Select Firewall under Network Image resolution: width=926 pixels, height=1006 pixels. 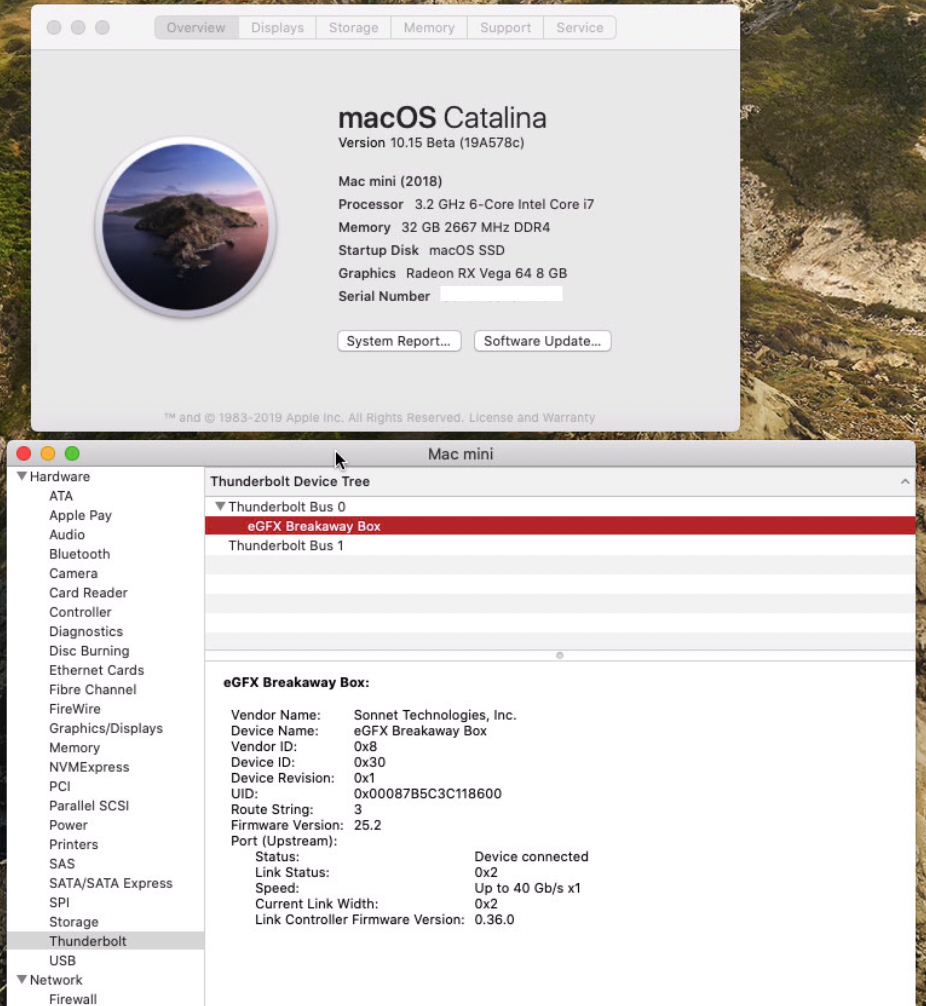click(73, 999)
